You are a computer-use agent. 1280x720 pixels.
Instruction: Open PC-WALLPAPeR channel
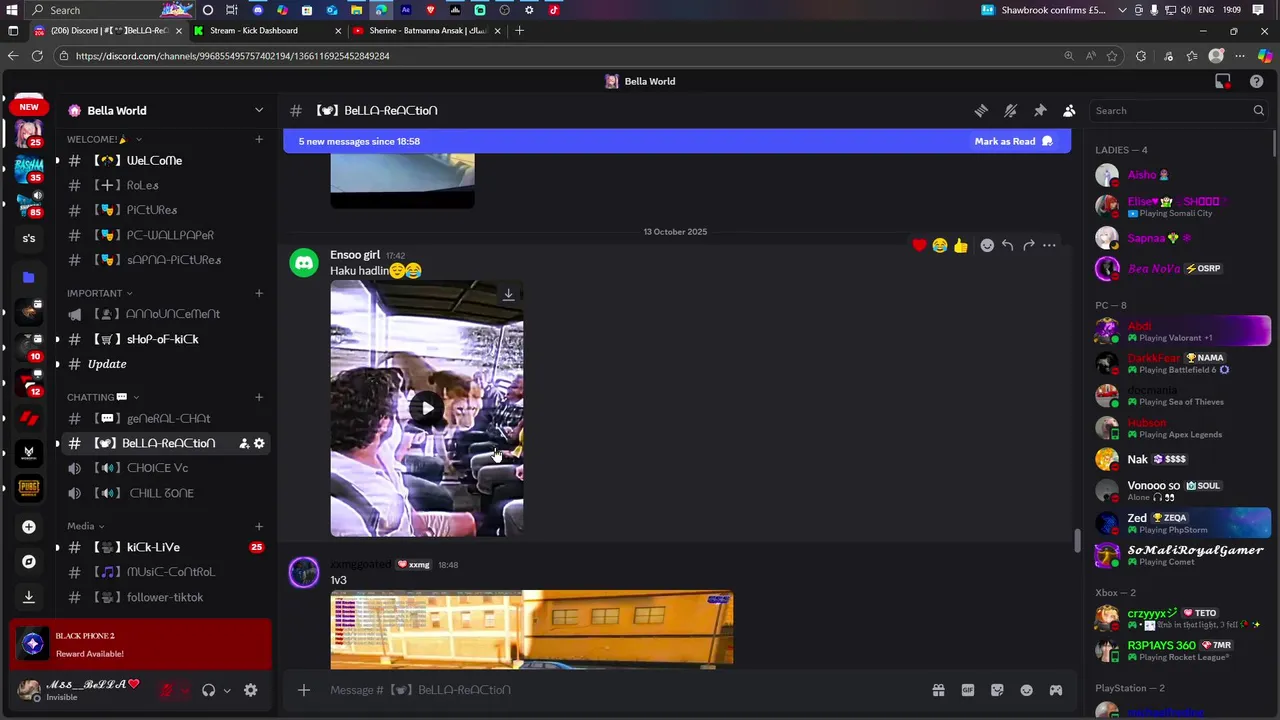(x=165, y=235)
